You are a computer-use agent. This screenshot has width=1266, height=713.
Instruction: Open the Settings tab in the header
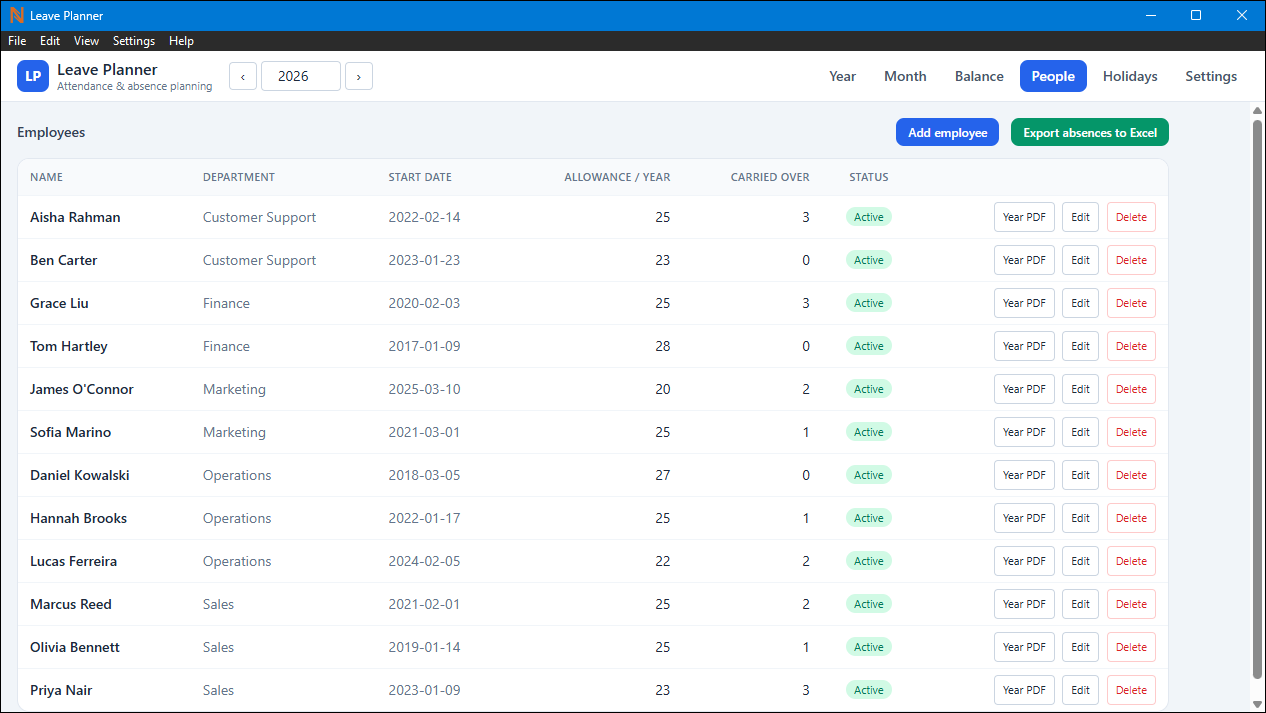[1211, 76]
